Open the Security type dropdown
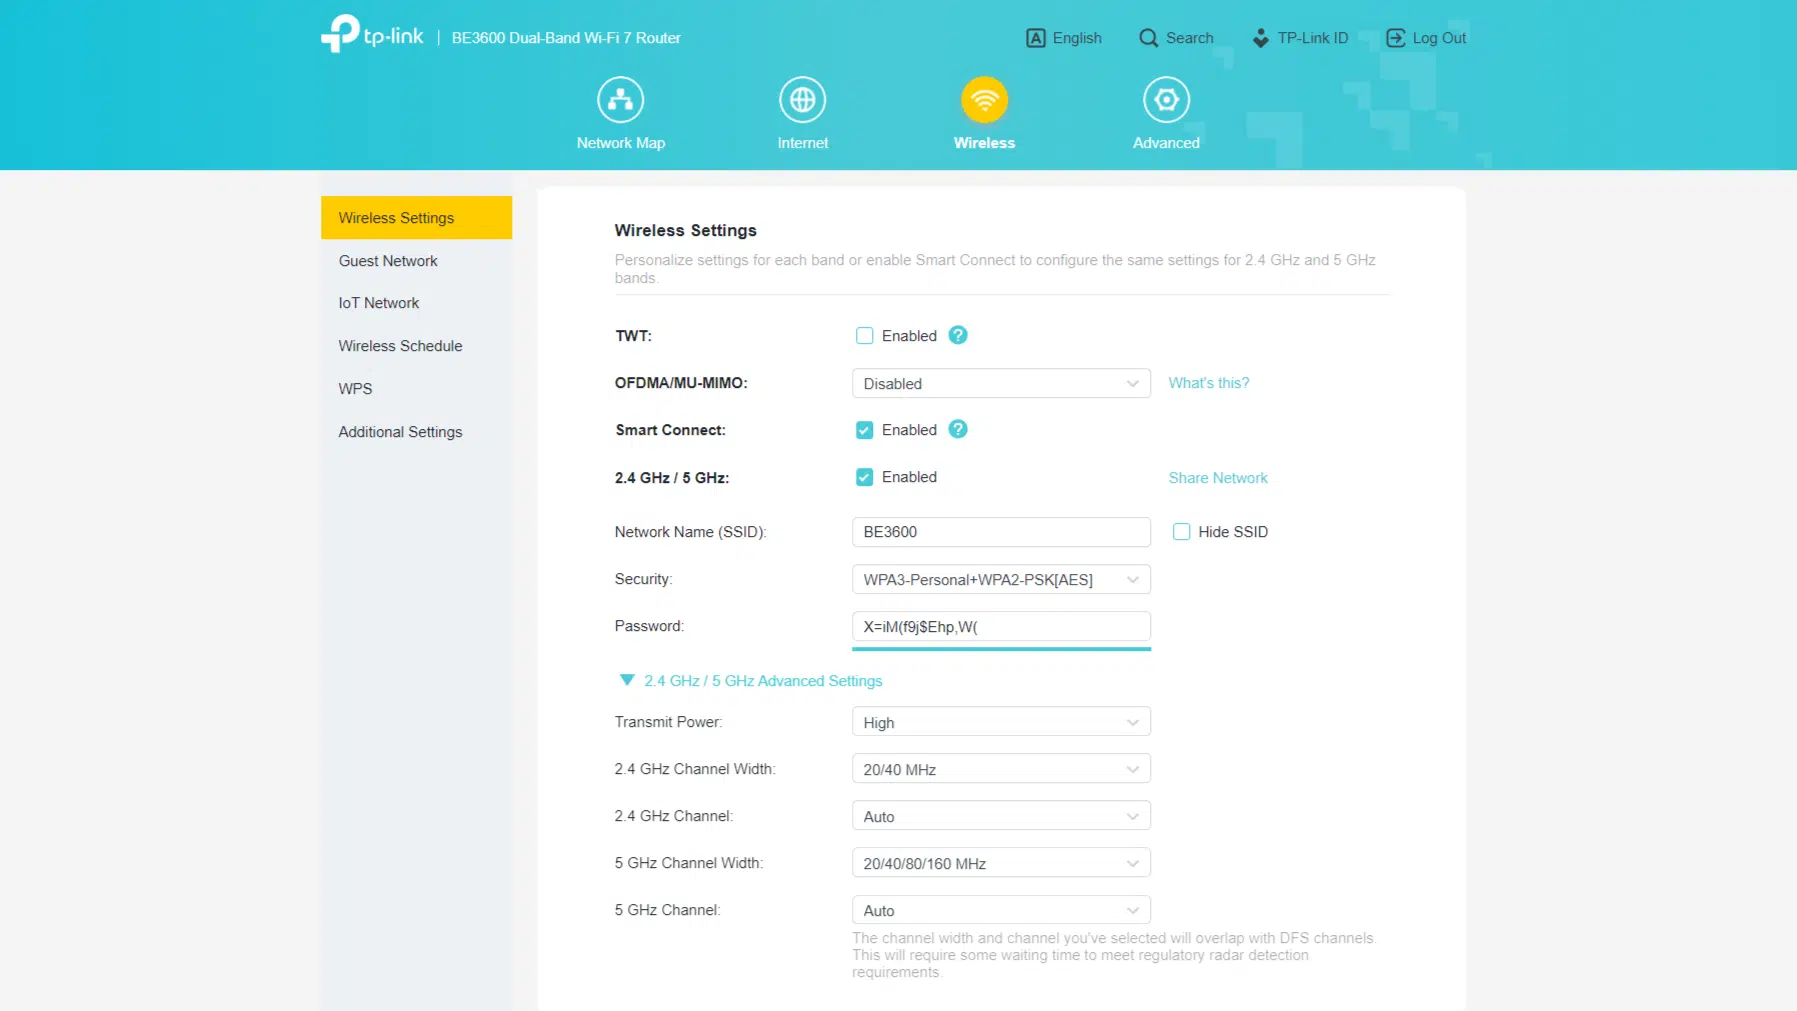Screen dimensions: 1797x1011 [x=1001, y=579]
